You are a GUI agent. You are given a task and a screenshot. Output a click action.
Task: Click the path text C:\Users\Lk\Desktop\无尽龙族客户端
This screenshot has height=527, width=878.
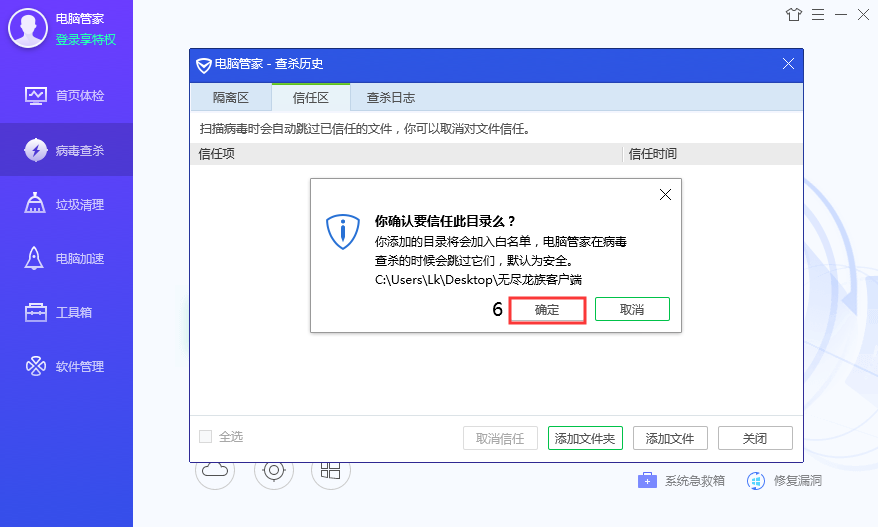click(x=478, y=279)
